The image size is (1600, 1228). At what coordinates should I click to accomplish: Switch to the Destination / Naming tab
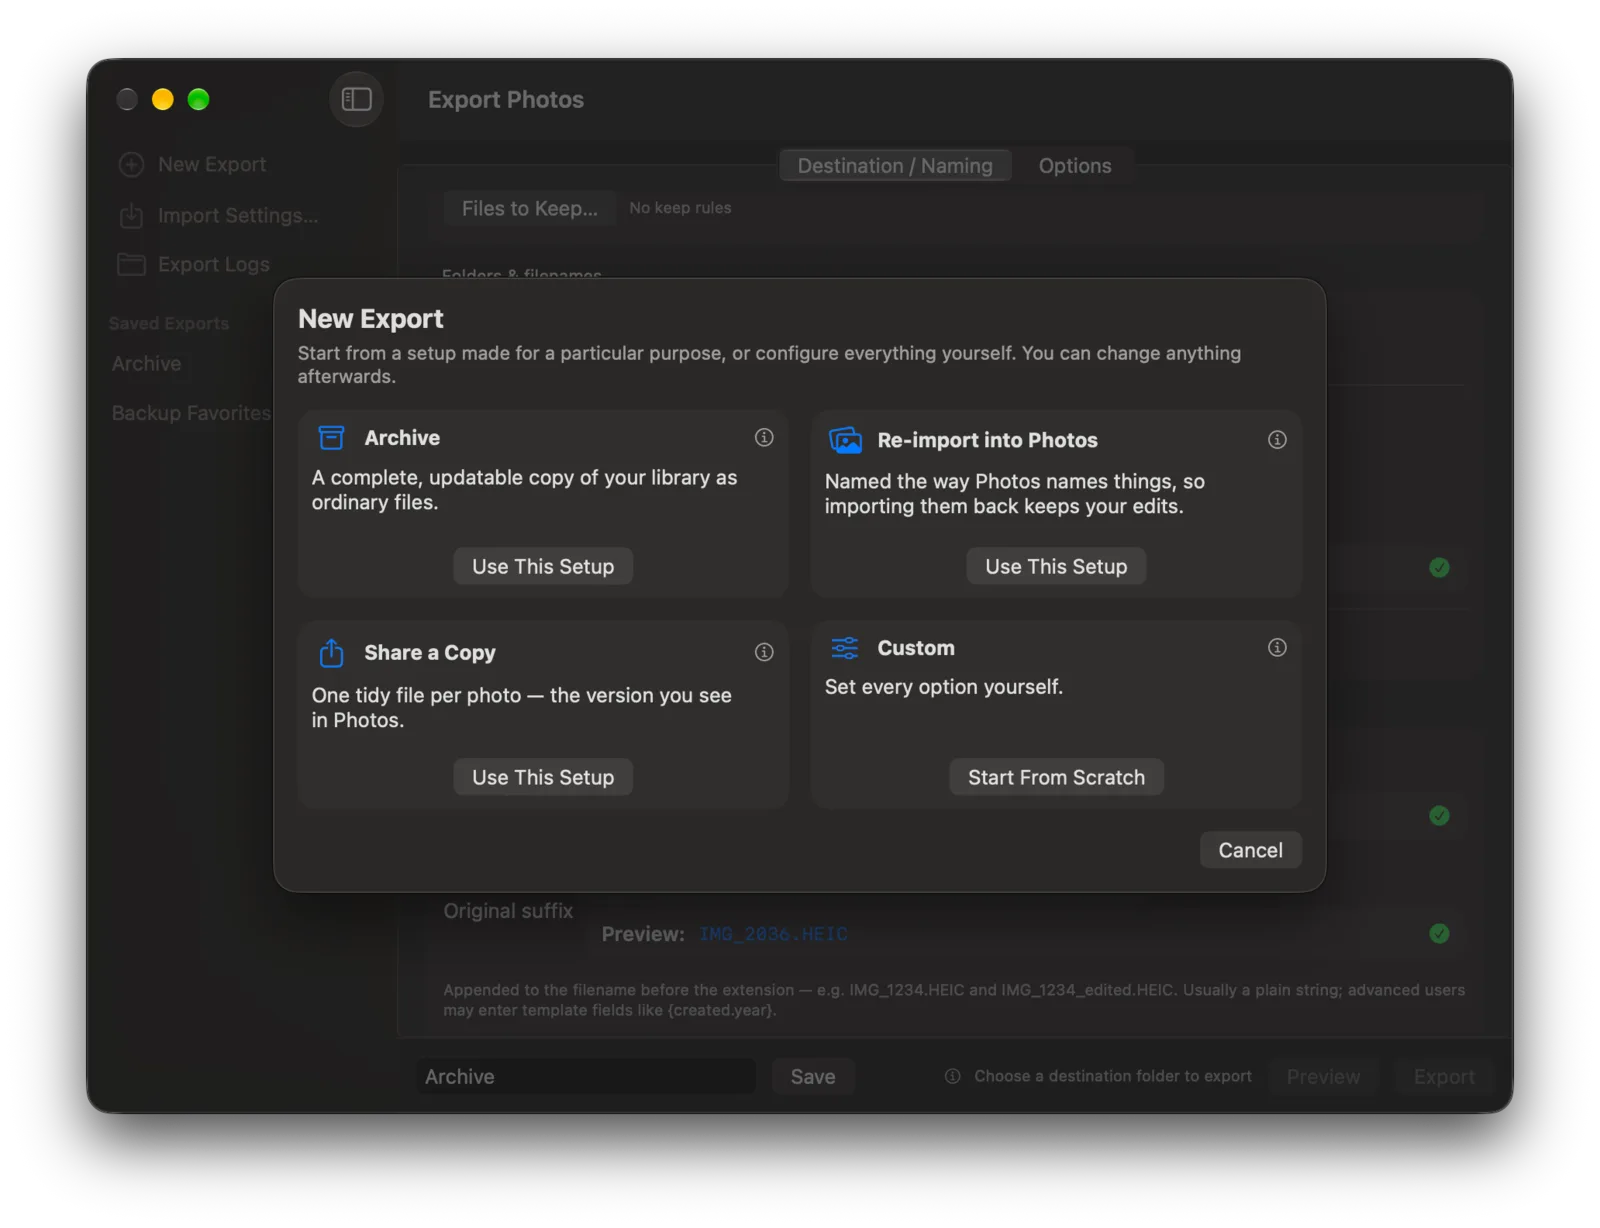895,166
